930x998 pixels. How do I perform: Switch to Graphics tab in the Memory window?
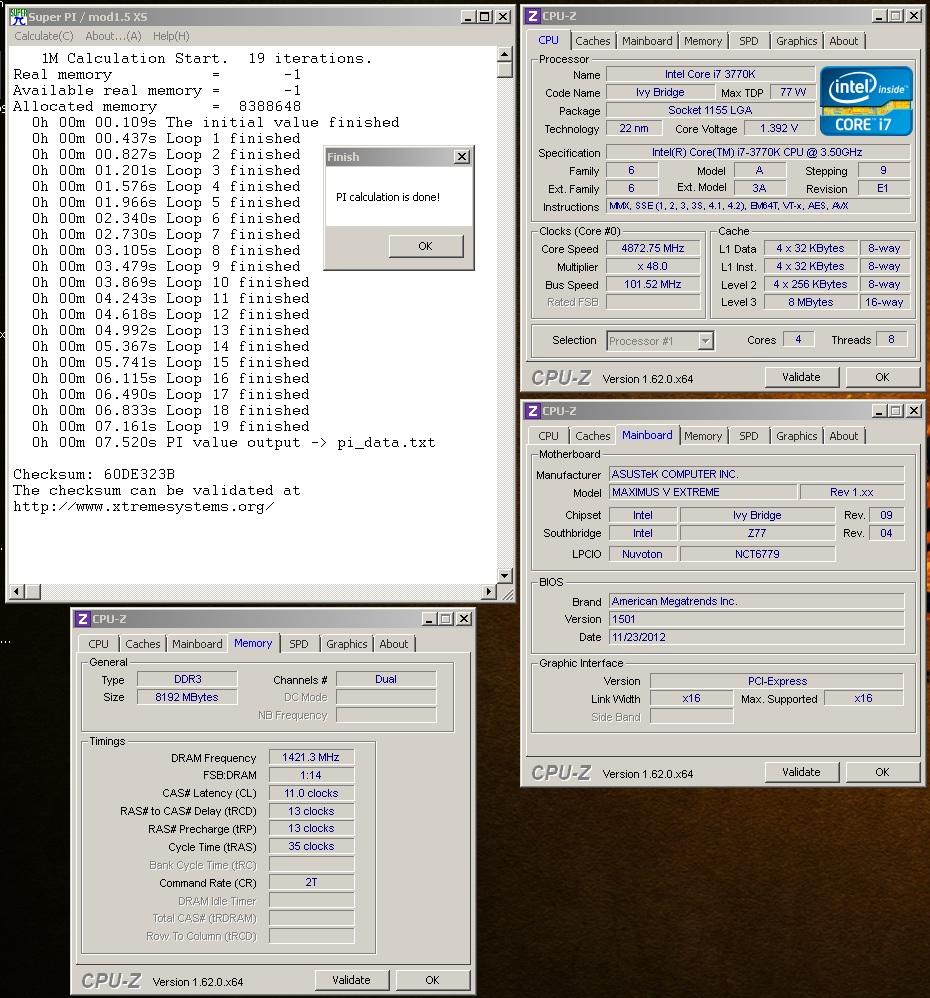point(346,644)
